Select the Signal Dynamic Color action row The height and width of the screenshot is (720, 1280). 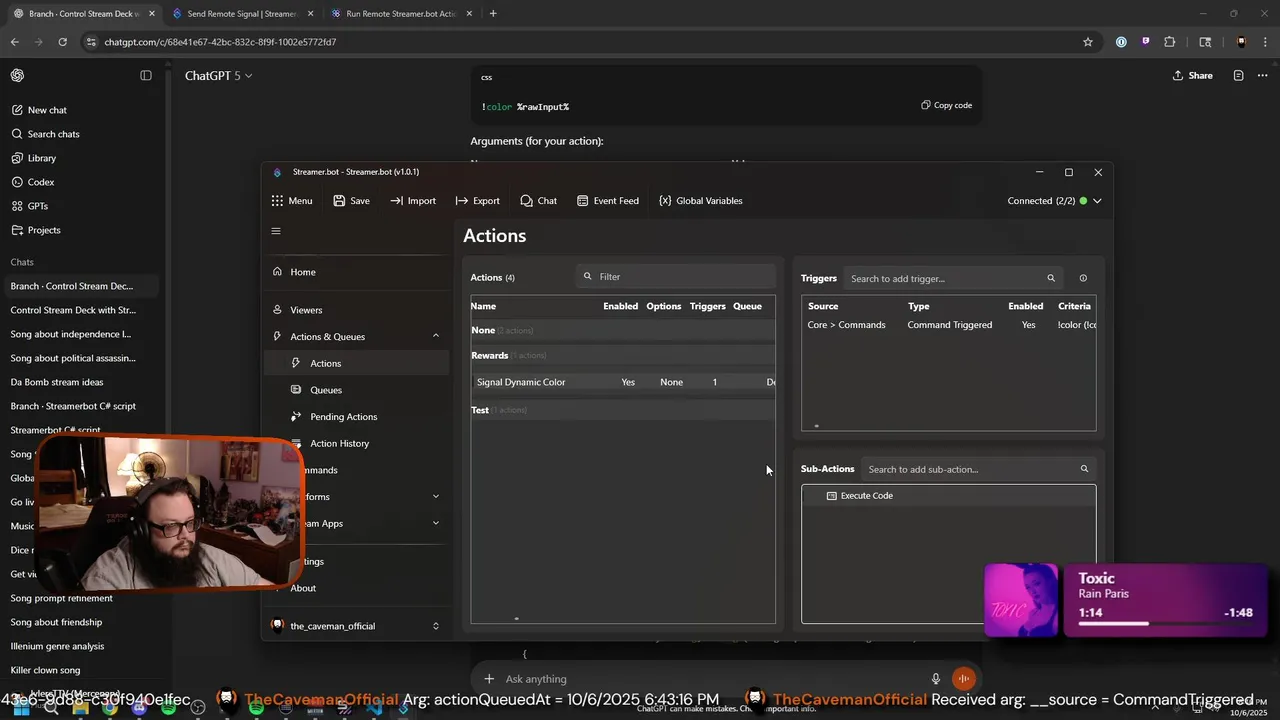click(x=623, y=382)
